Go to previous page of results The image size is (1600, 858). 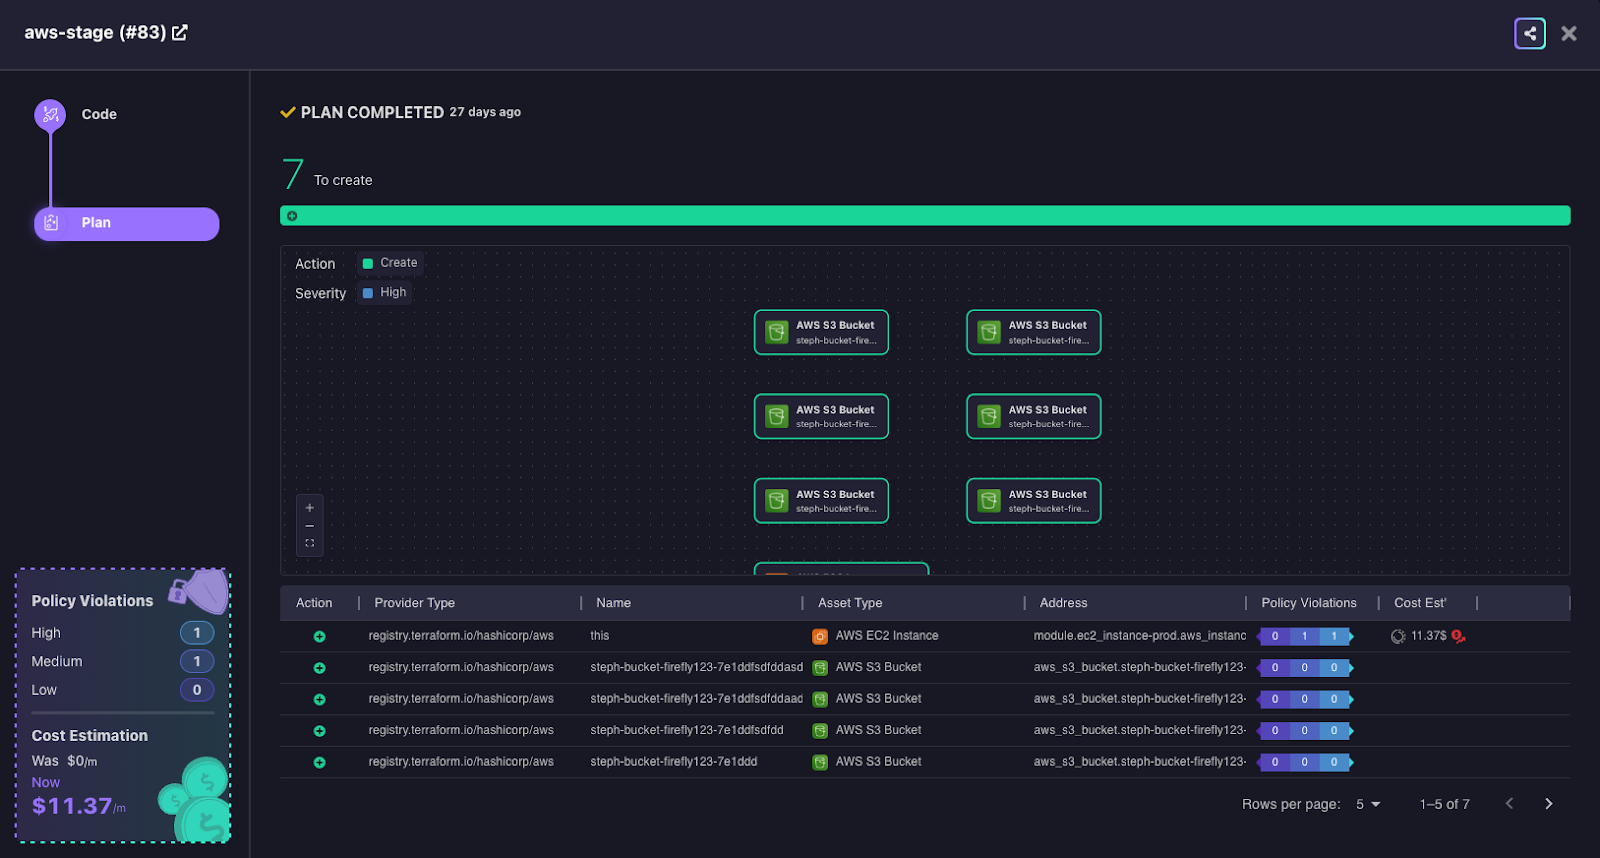pos(1510,804)
